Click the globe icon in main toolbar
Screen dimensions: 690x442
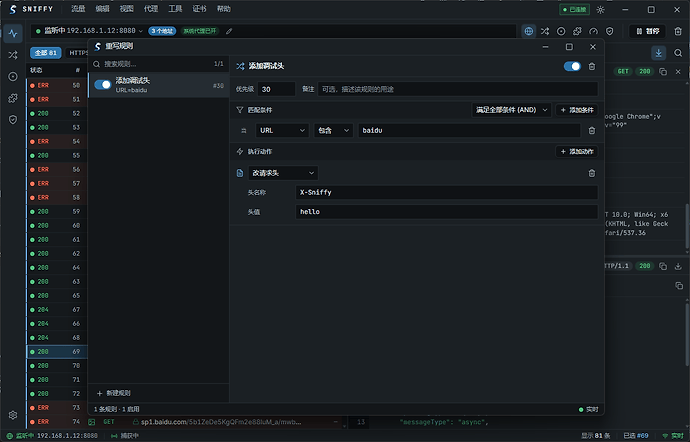pyautogui.click(x=529, y=31)
